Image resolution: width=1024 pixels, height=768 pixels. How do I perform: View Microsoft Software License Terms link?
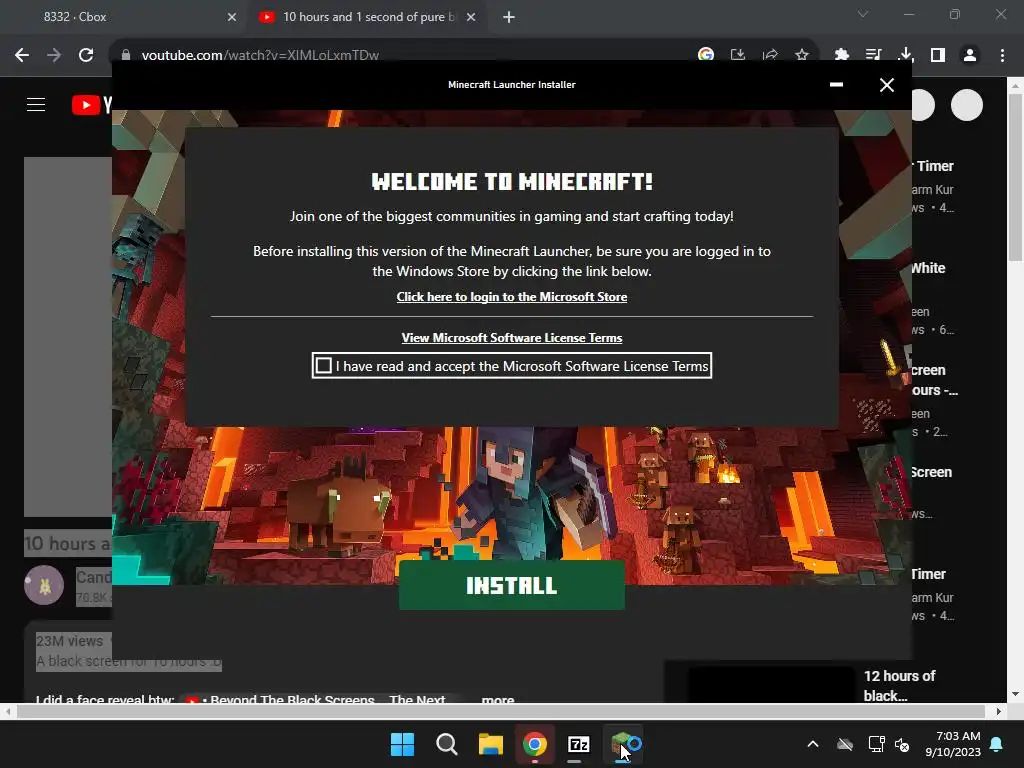pos(511,338)
